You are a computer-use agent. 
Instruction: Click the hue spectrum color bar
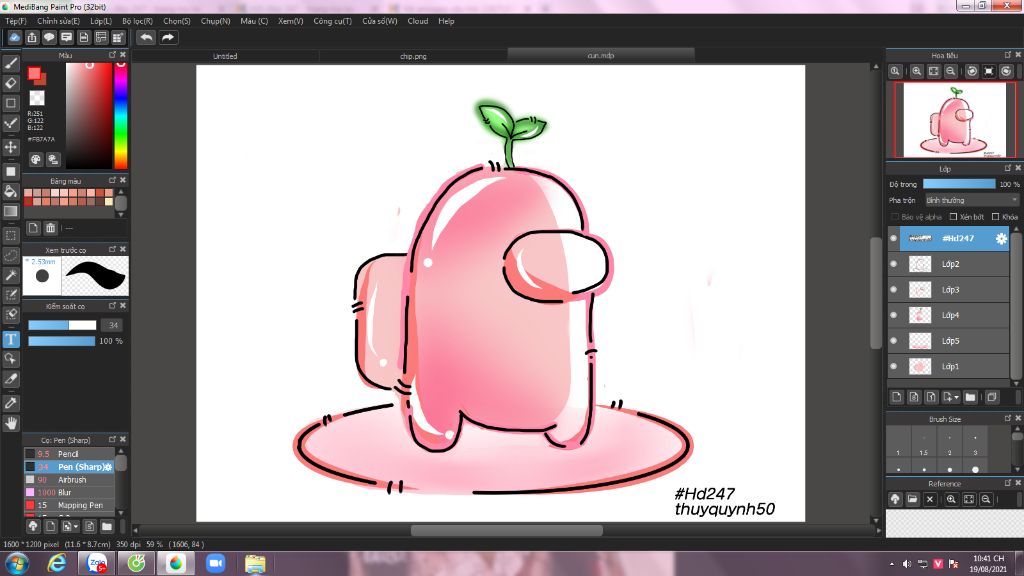pyautogui.click(x=121, y=116)
